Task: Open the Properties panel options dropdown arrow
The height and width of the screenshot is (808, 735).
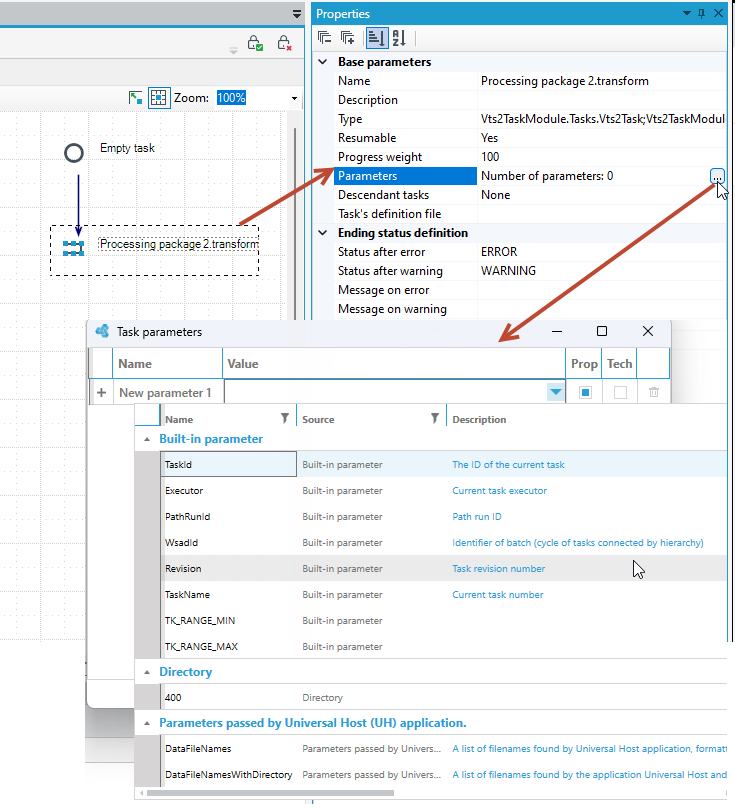Action: tap(687, 13)
